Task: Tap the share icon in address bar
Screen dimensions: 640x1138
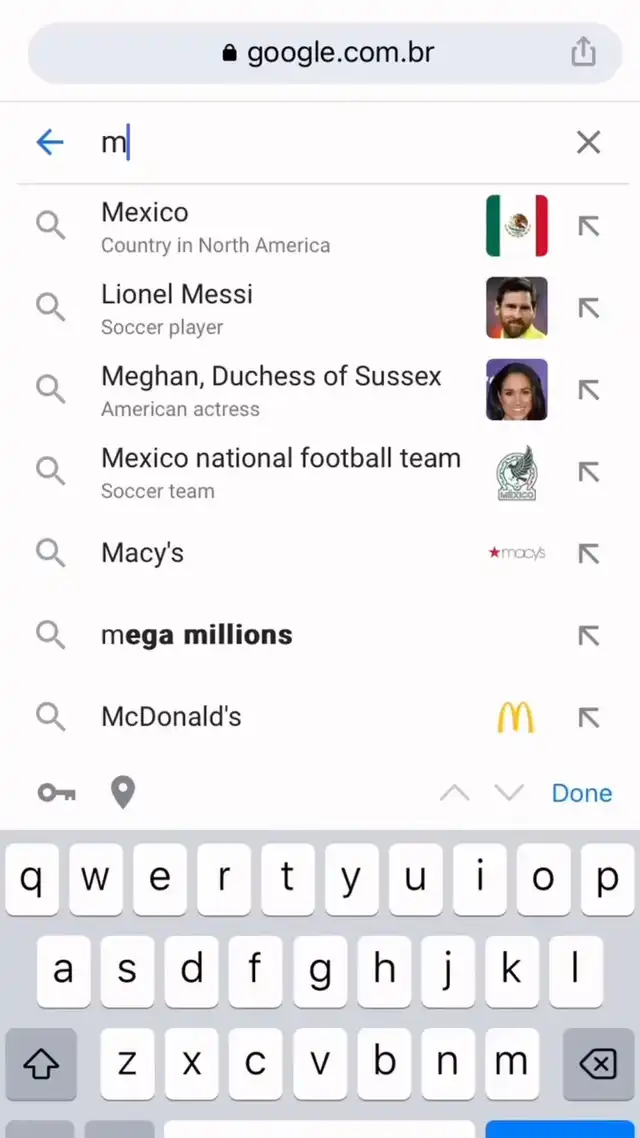Action: (x=584, y=53)
